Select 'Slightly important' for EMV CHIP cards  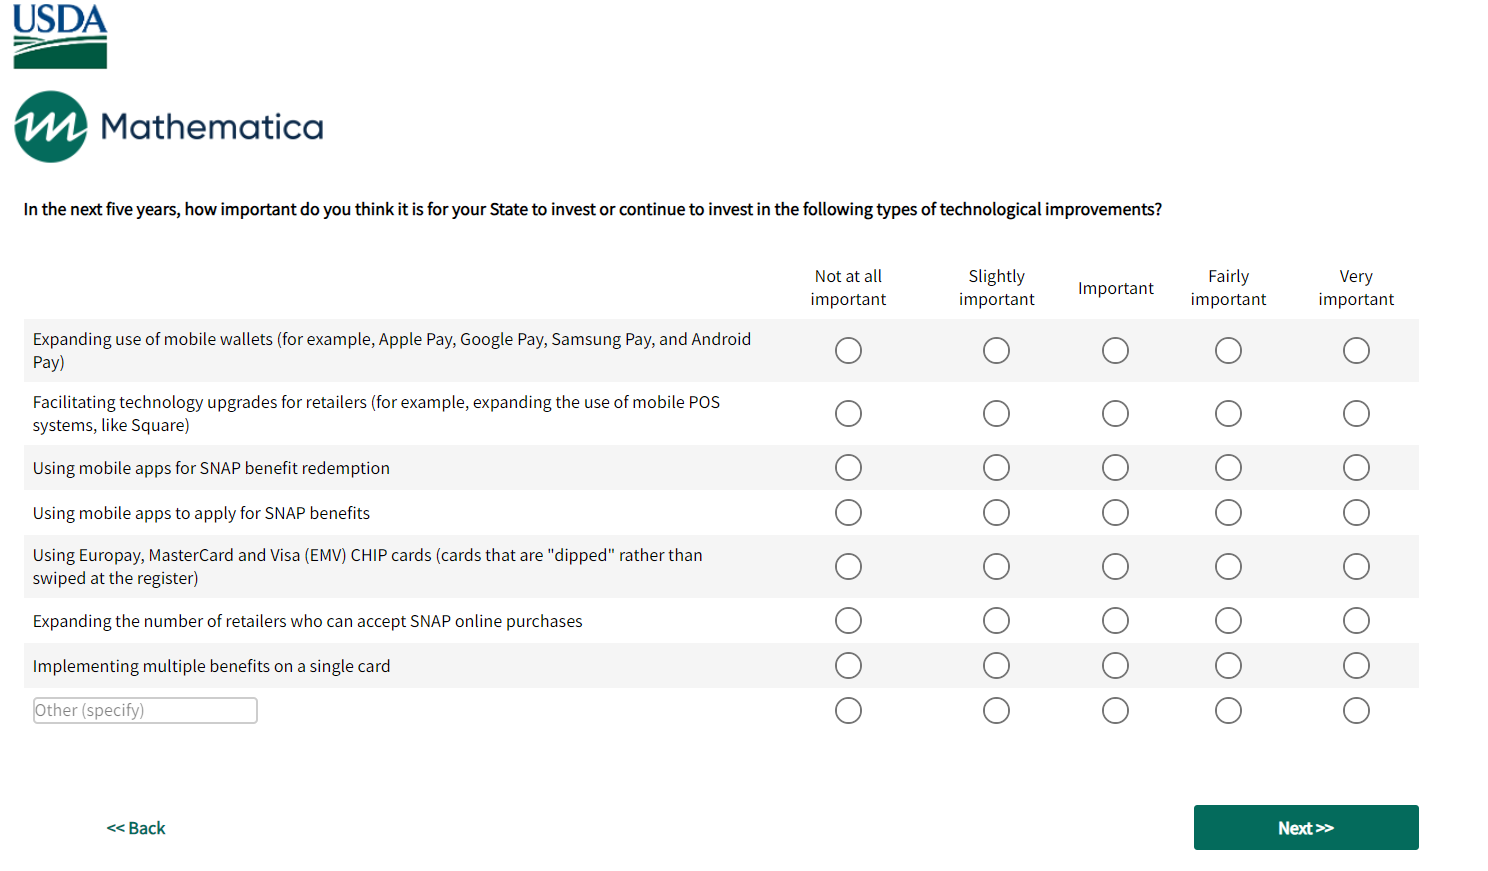coord(996,567)
